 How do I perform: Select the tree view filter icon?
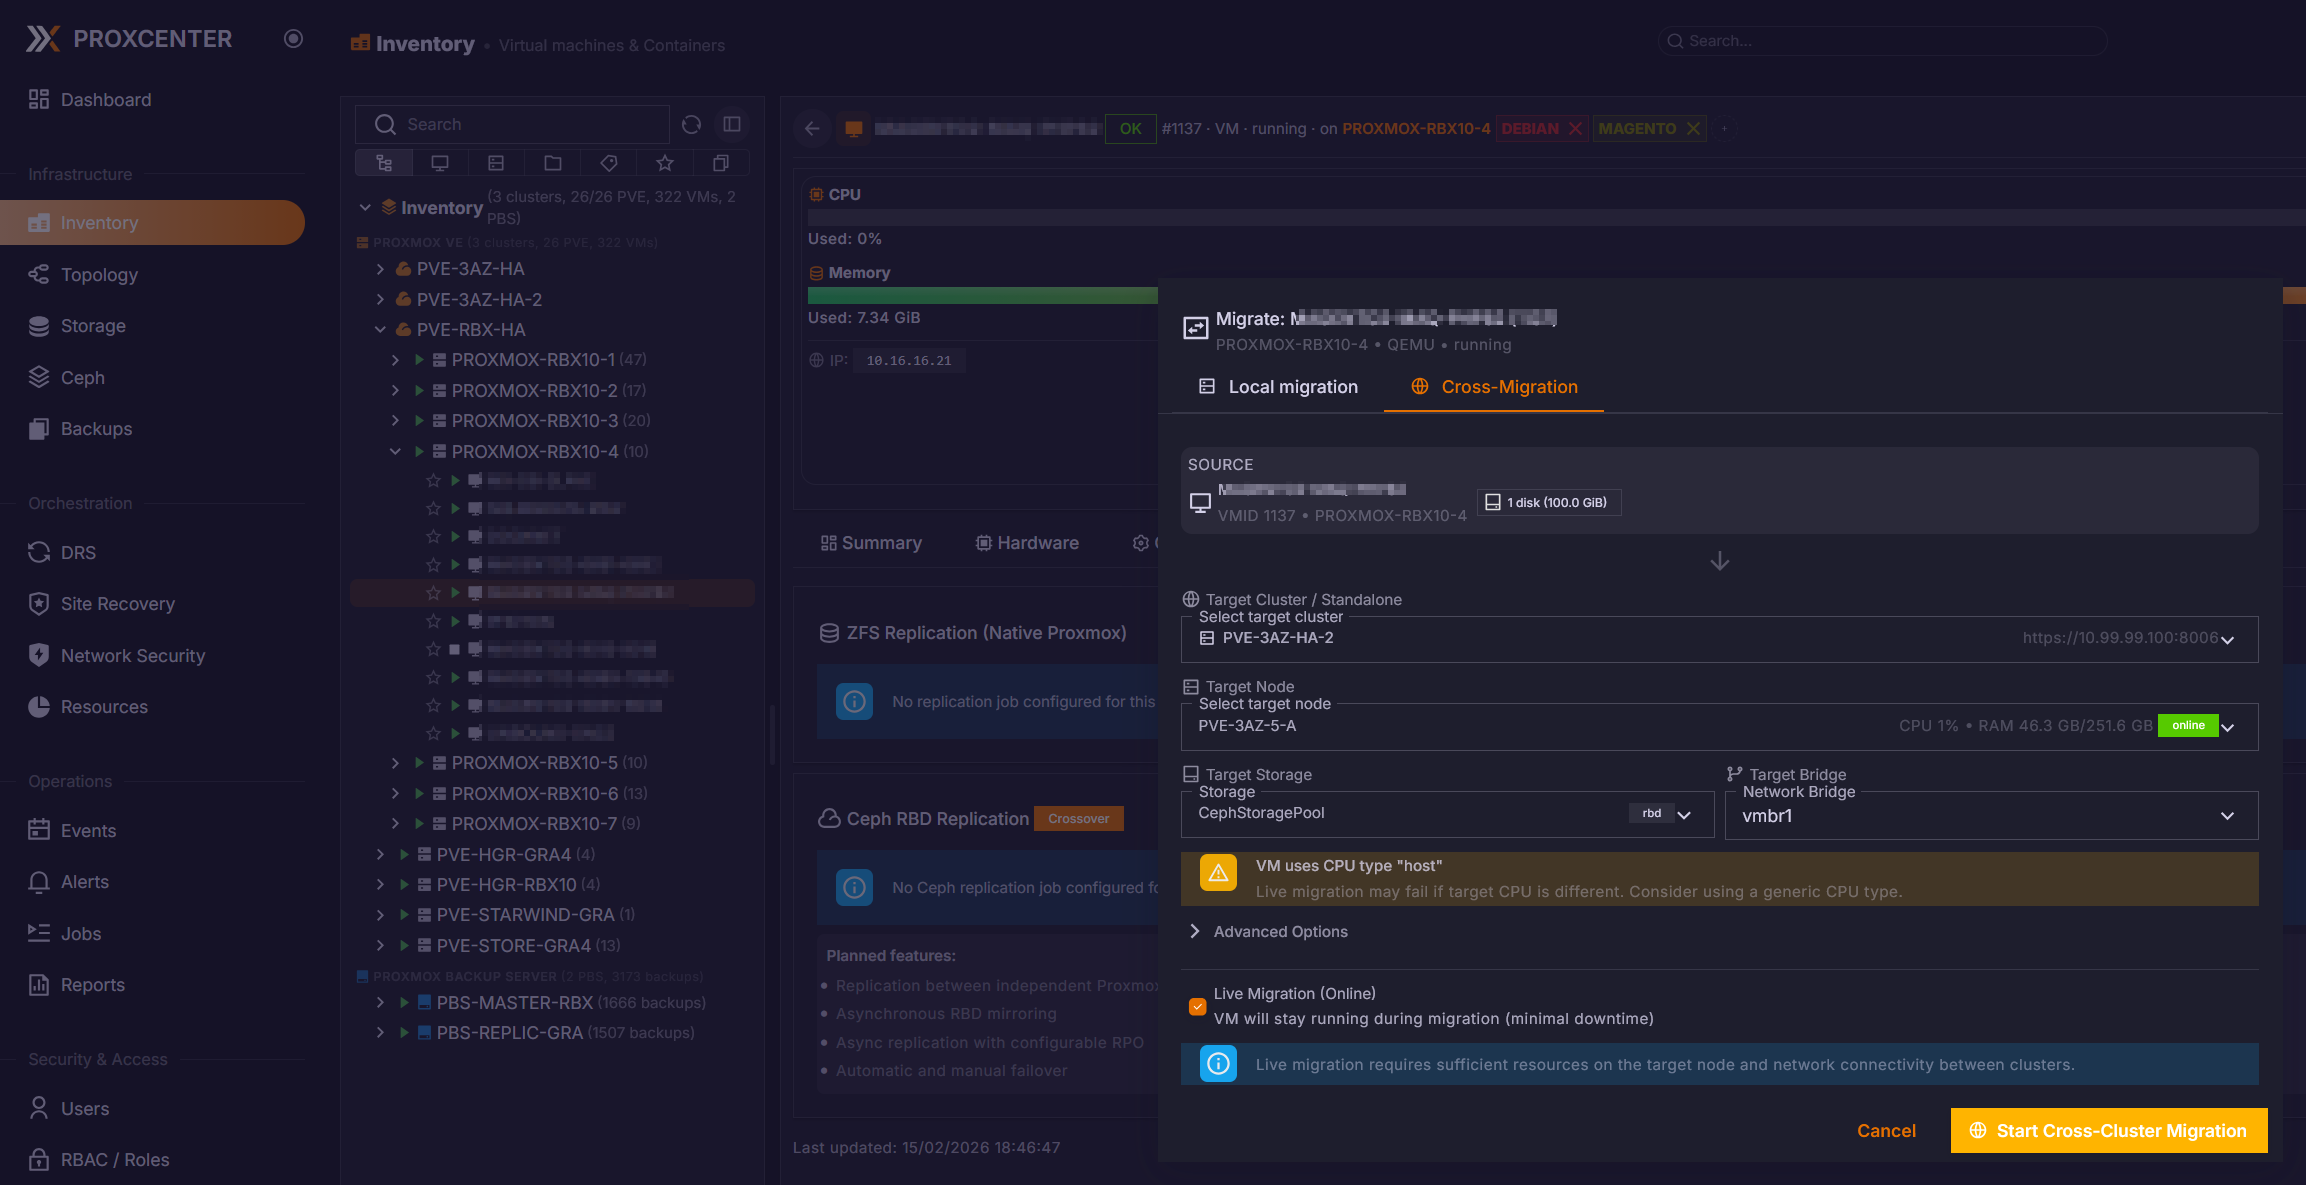coord(384,163)
